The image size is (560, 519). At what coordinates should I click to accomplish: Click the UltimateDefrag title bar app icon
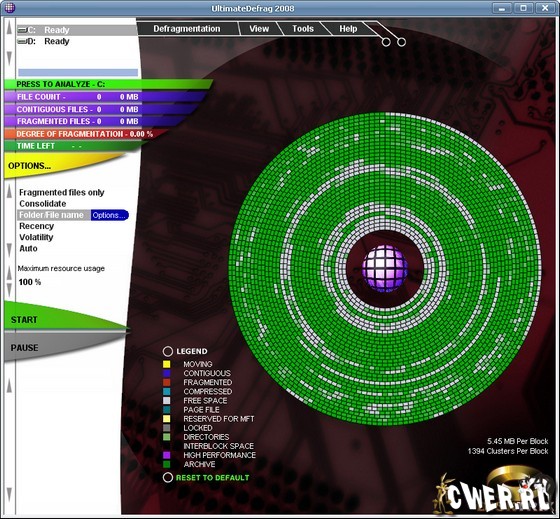(x=10, y=8)
